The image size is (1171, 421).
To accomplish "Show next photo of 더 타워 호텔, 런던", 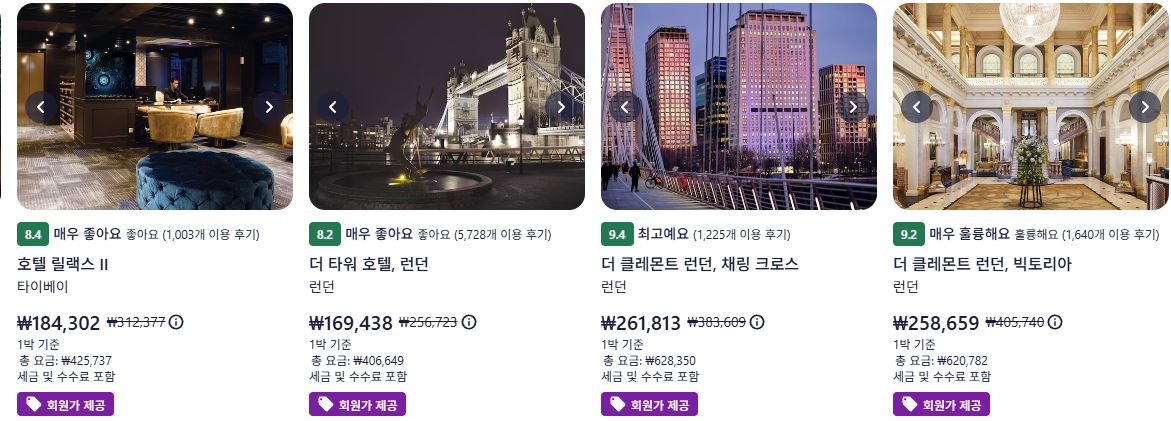I will (x=560, y=107).
